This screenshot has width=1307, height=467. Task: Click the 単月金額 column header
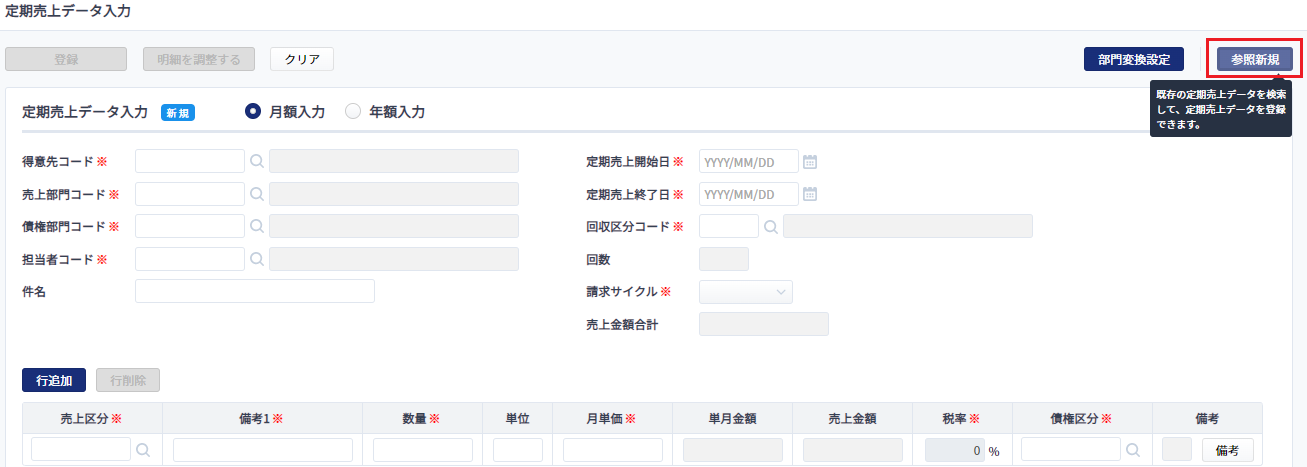pyautogui.click(x=732, y=420)
